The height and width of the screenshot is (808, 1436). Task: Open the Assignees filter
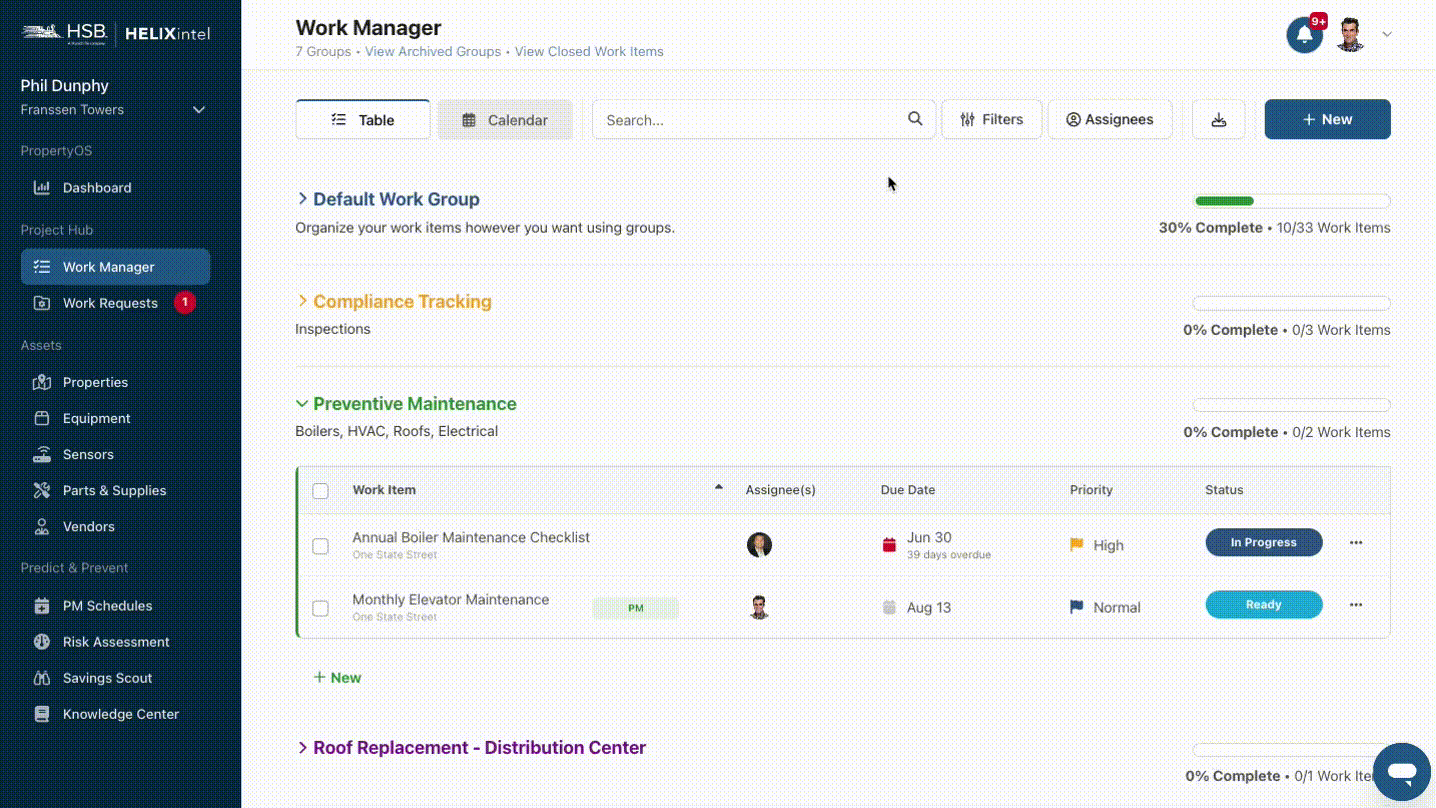pyautogui.click(x=1110, y=119)
